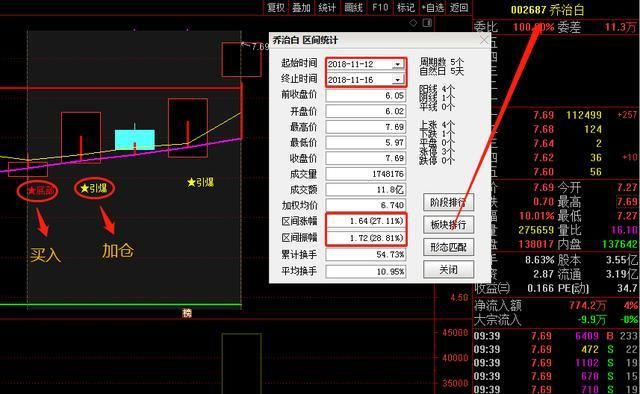This screenshot has width=640, height=394.
Task: Select the 累计换手 value 54.73%
Action: [x=366, y=255]
